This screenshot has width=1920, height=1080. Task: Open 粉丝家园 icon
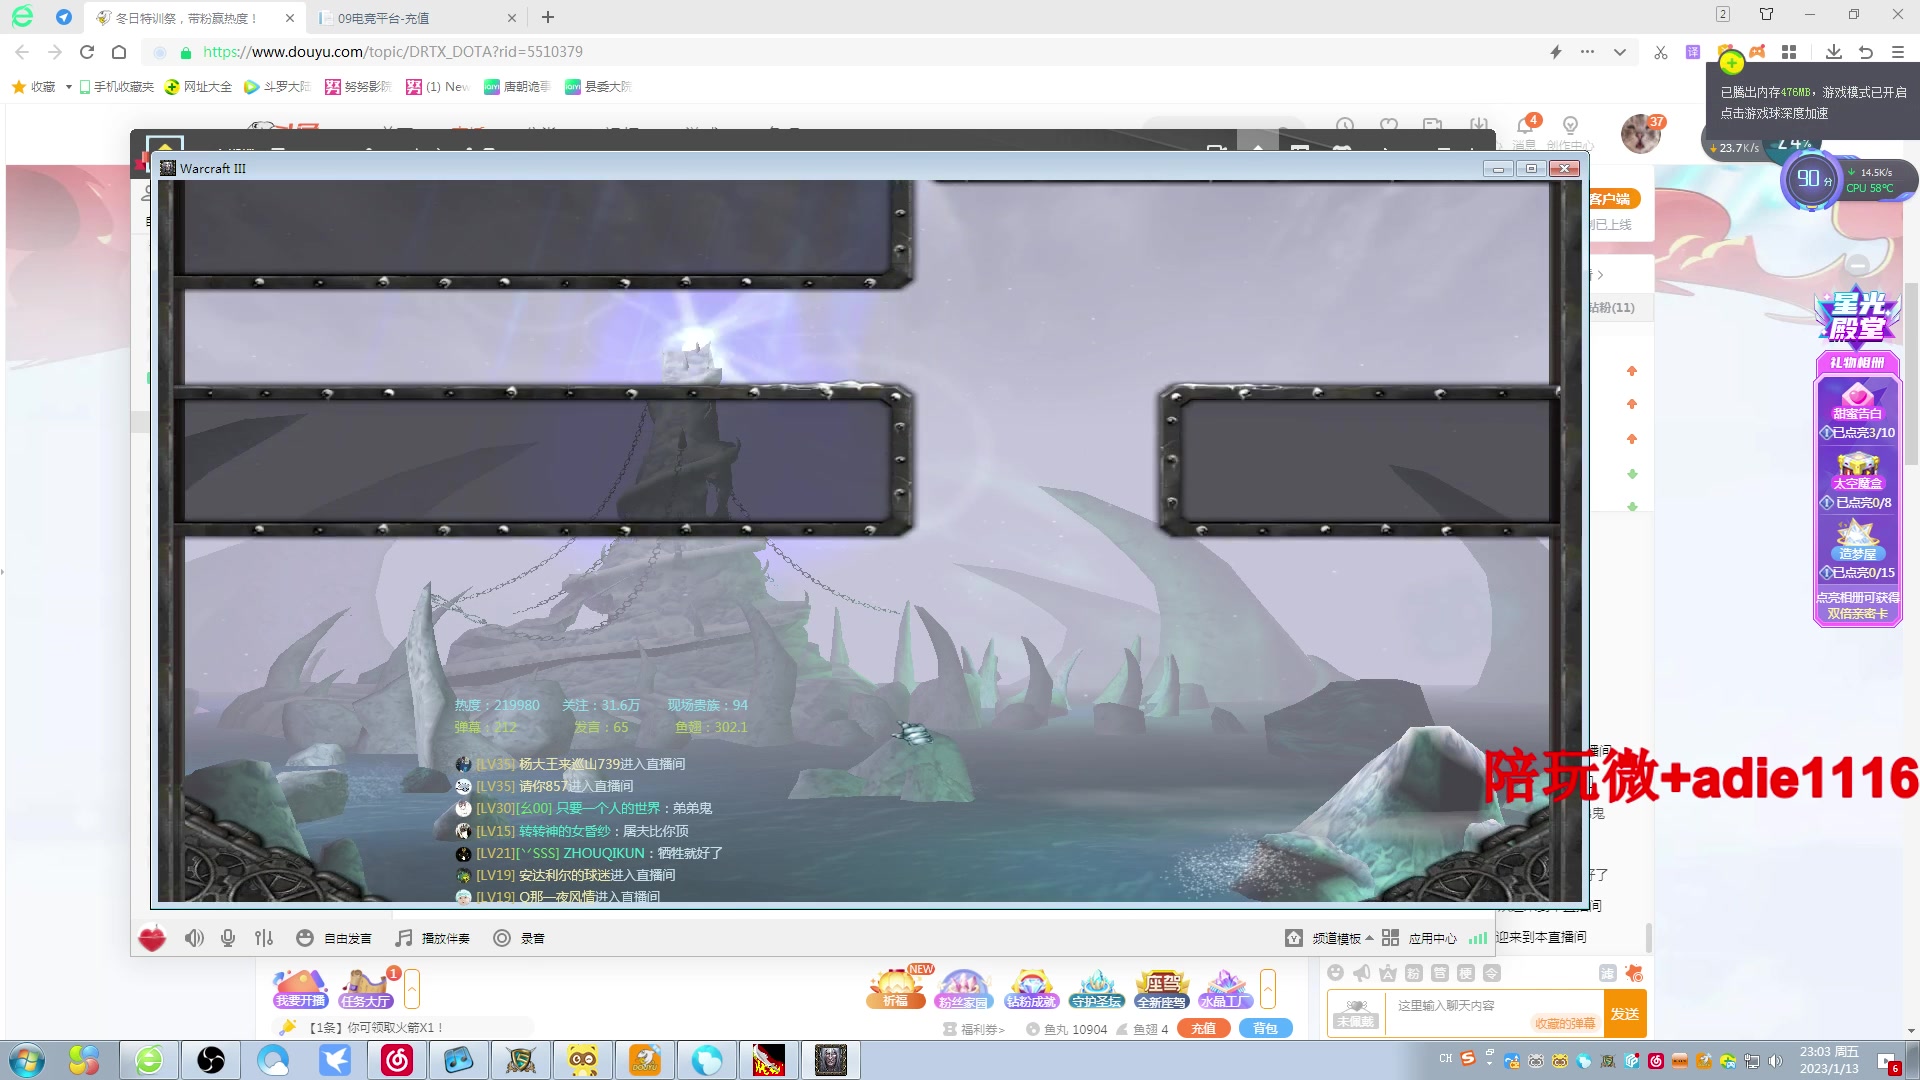(963, 989)
